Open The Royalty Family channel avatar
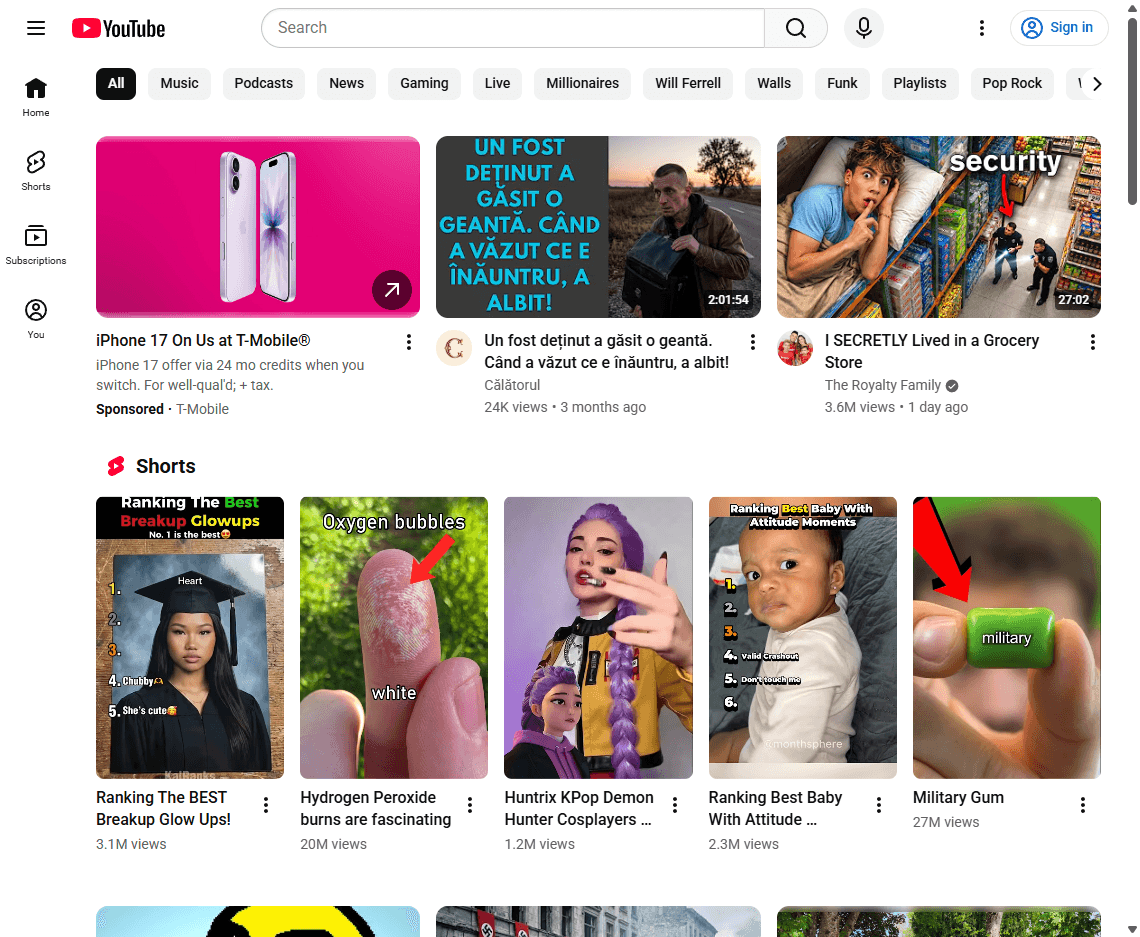The image size is (1140, 937). point(795,348)
